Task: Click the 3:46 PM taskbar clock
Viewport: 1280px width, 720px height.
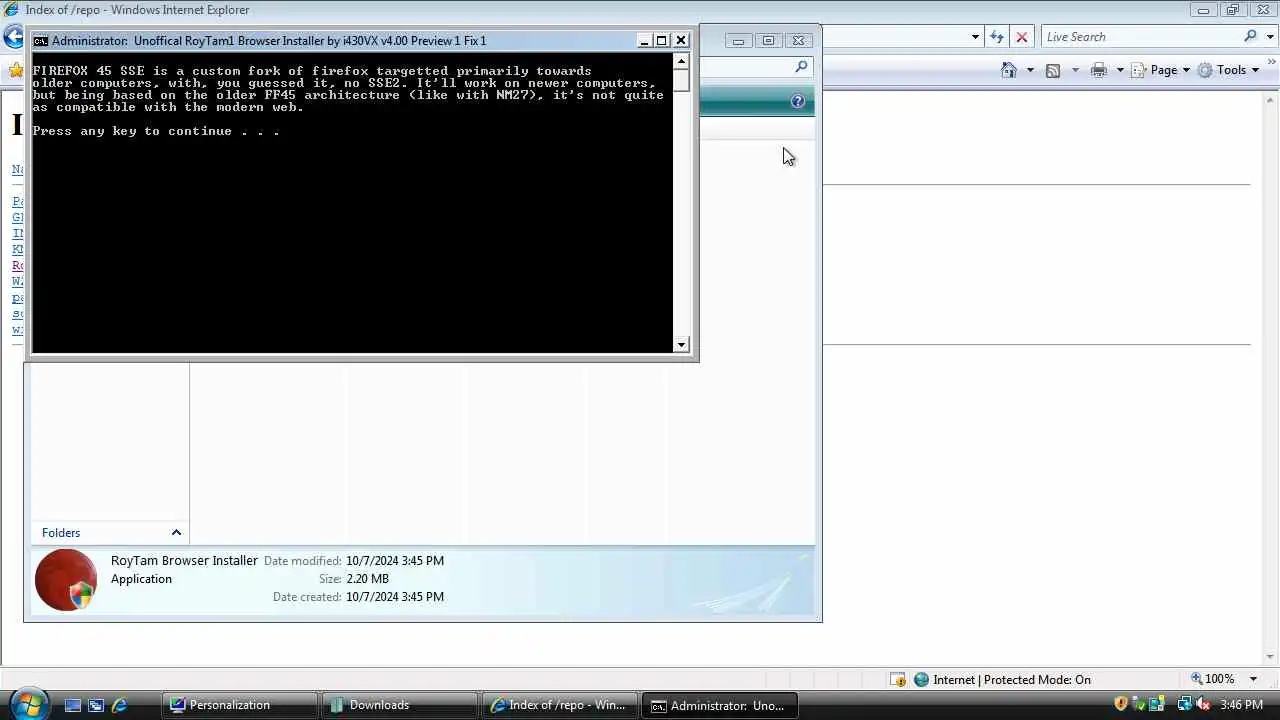Action: [x=1242, y=705]
